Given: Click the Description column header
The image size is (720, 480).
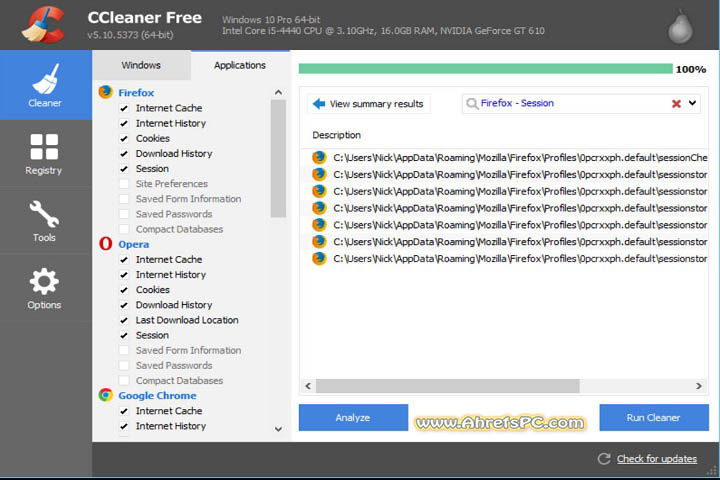Looking at the screenshot, I should [337, 135].
